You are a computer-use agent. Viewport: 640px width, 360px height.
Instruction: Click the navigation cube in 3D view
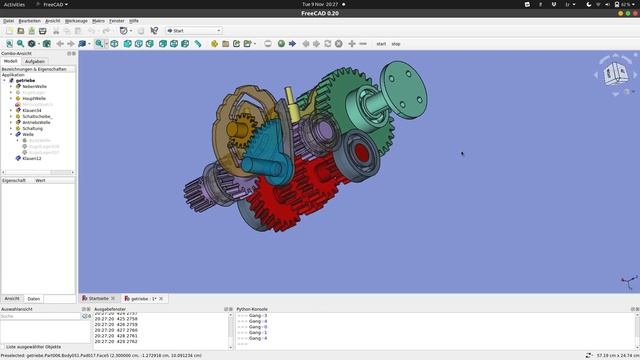click(x=616, y=75)
